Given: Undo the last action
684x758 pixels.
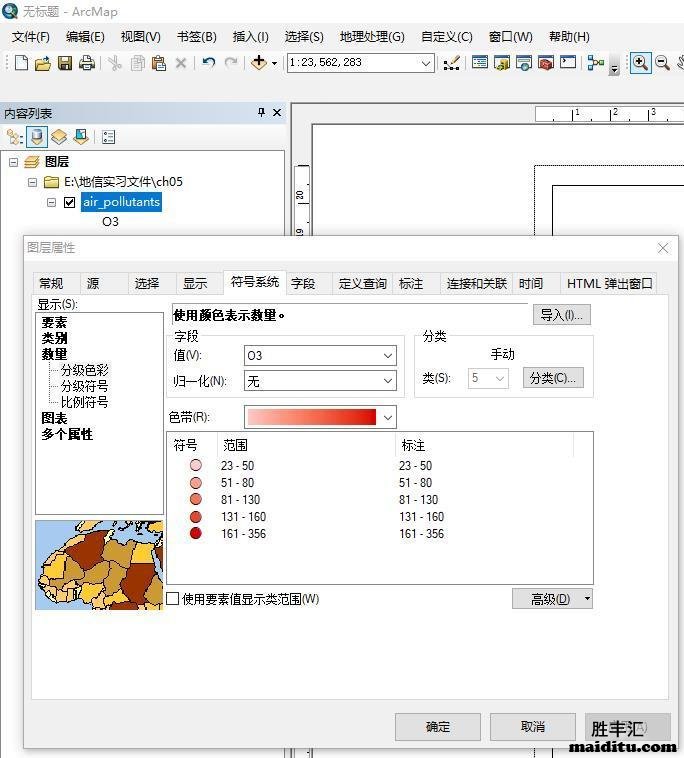Looking at the screenshot, I should pos(209,63).
